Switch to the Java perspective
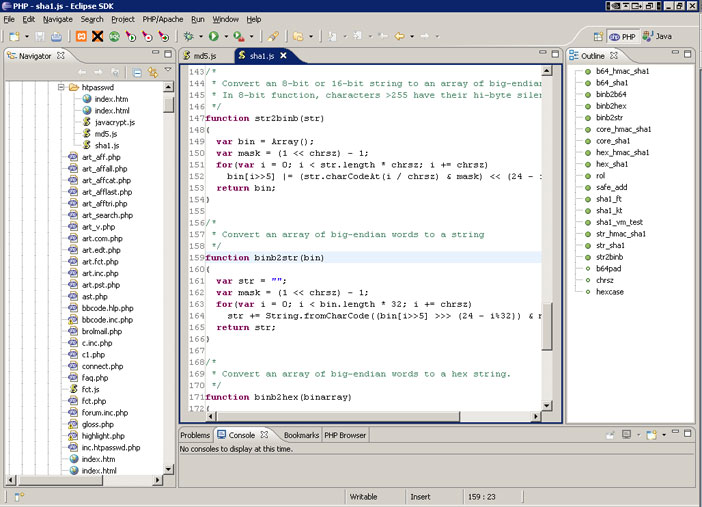Screen dimensions: 702x507 [657, 36]
